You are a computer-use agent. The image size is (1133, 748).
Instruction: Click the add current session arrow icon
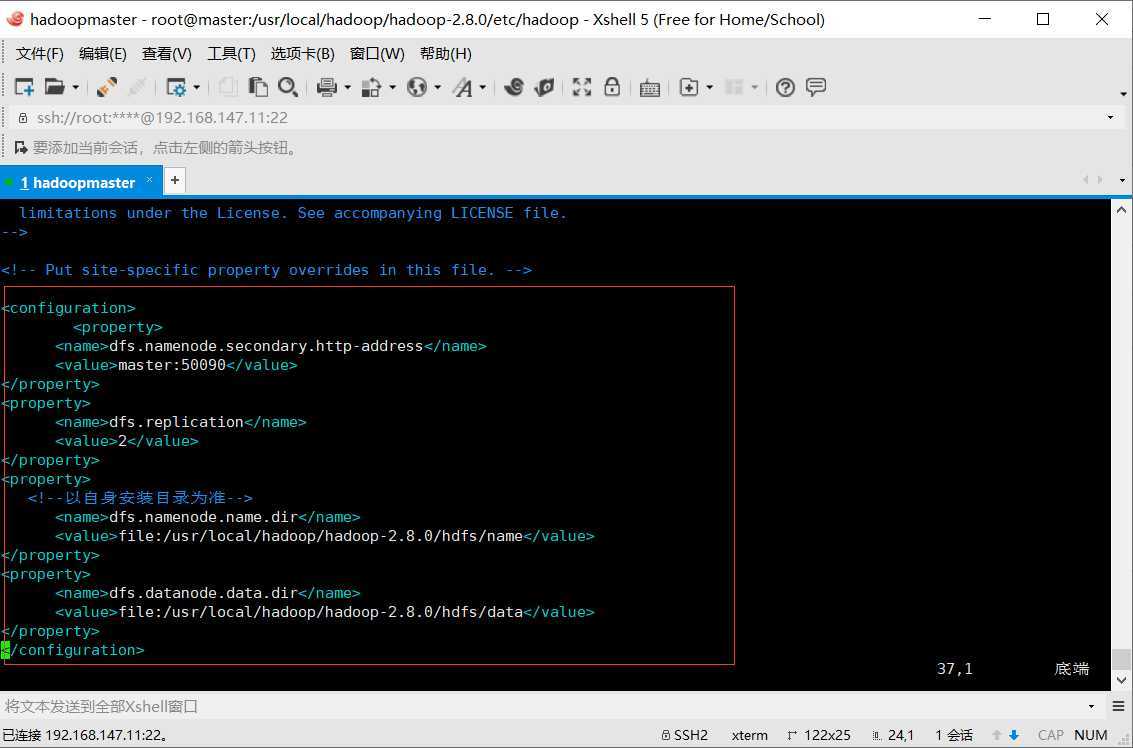(21, 147)
